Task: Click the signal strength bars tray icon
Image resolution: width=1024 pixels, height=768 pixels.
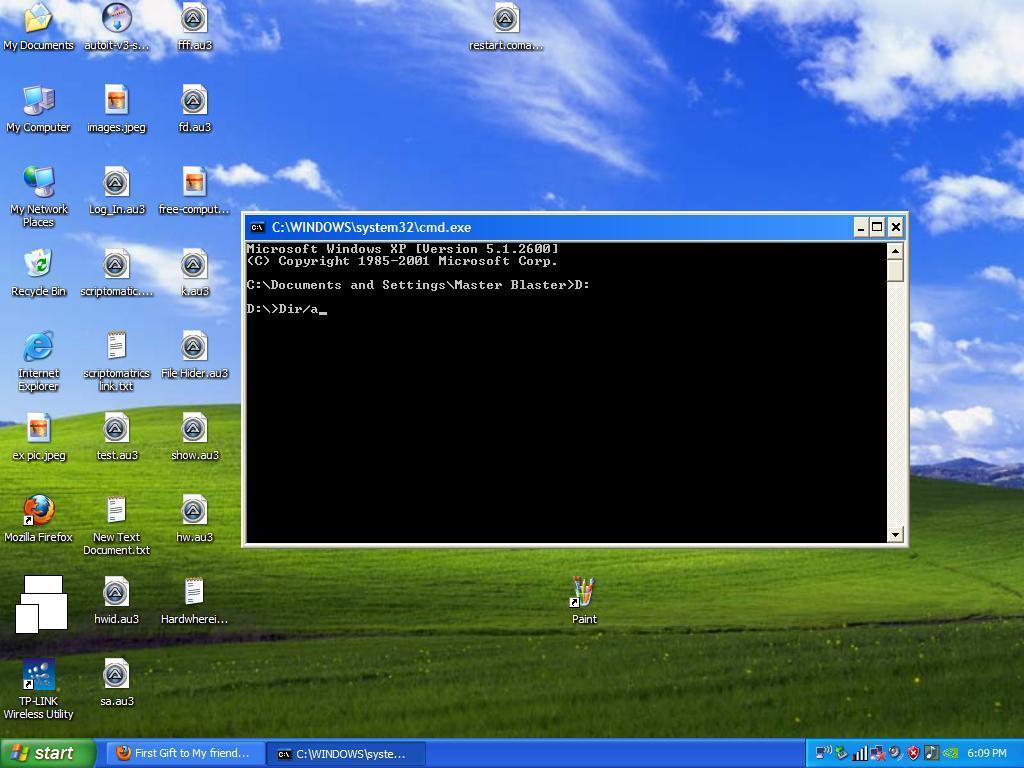Action: click(860, 753)
